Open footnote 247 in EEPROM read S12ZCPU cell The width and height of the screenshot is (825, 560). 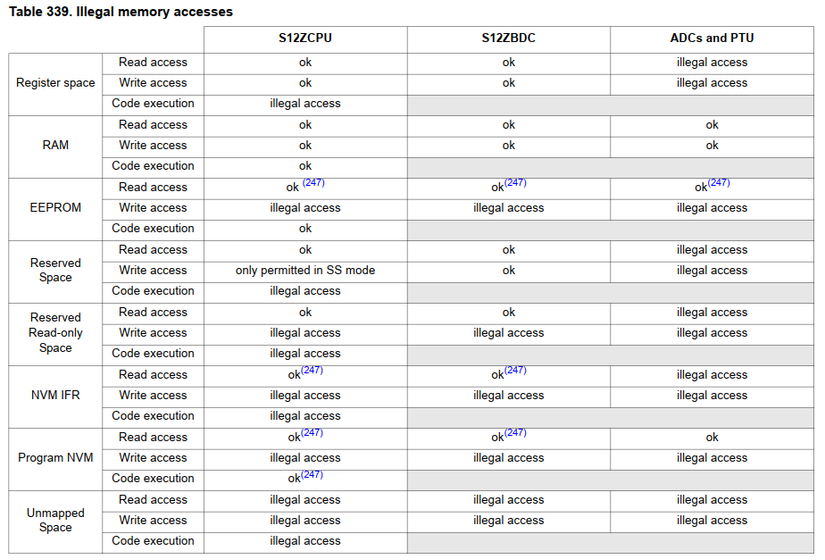tap(313, 184)
